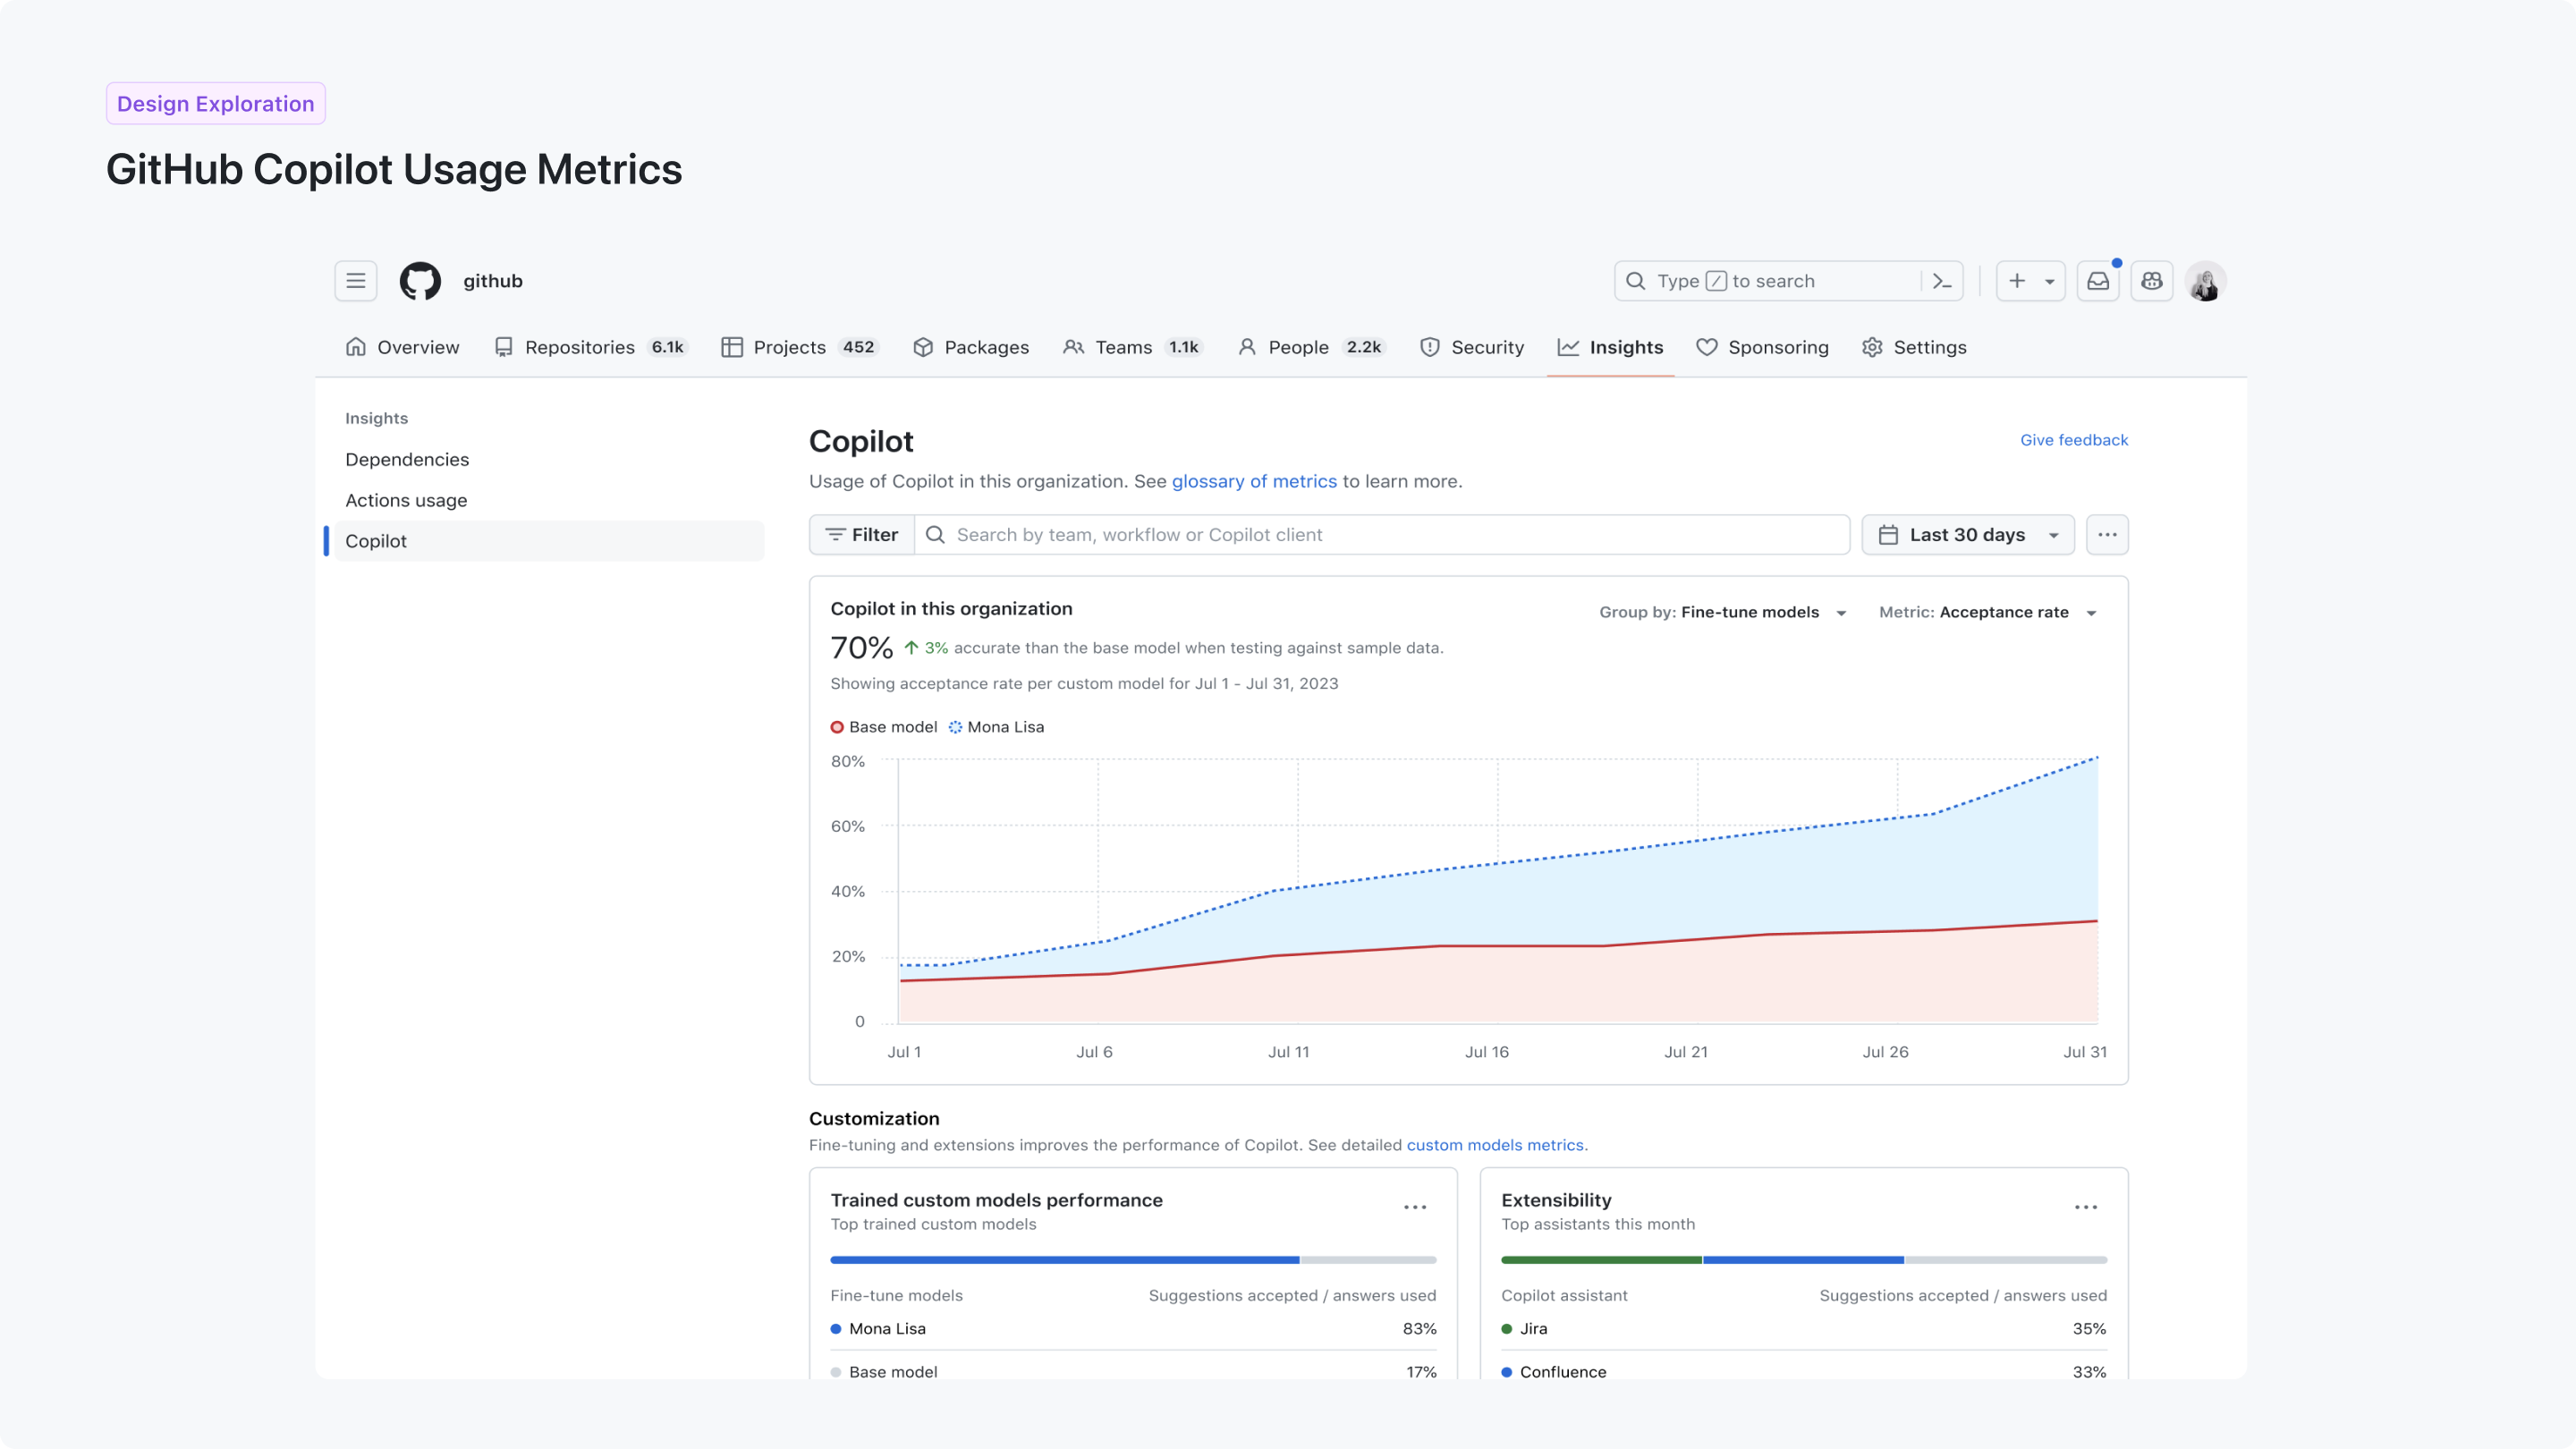
Task: Open options menu on Extensibility card
Action: coord(2085,1207)
